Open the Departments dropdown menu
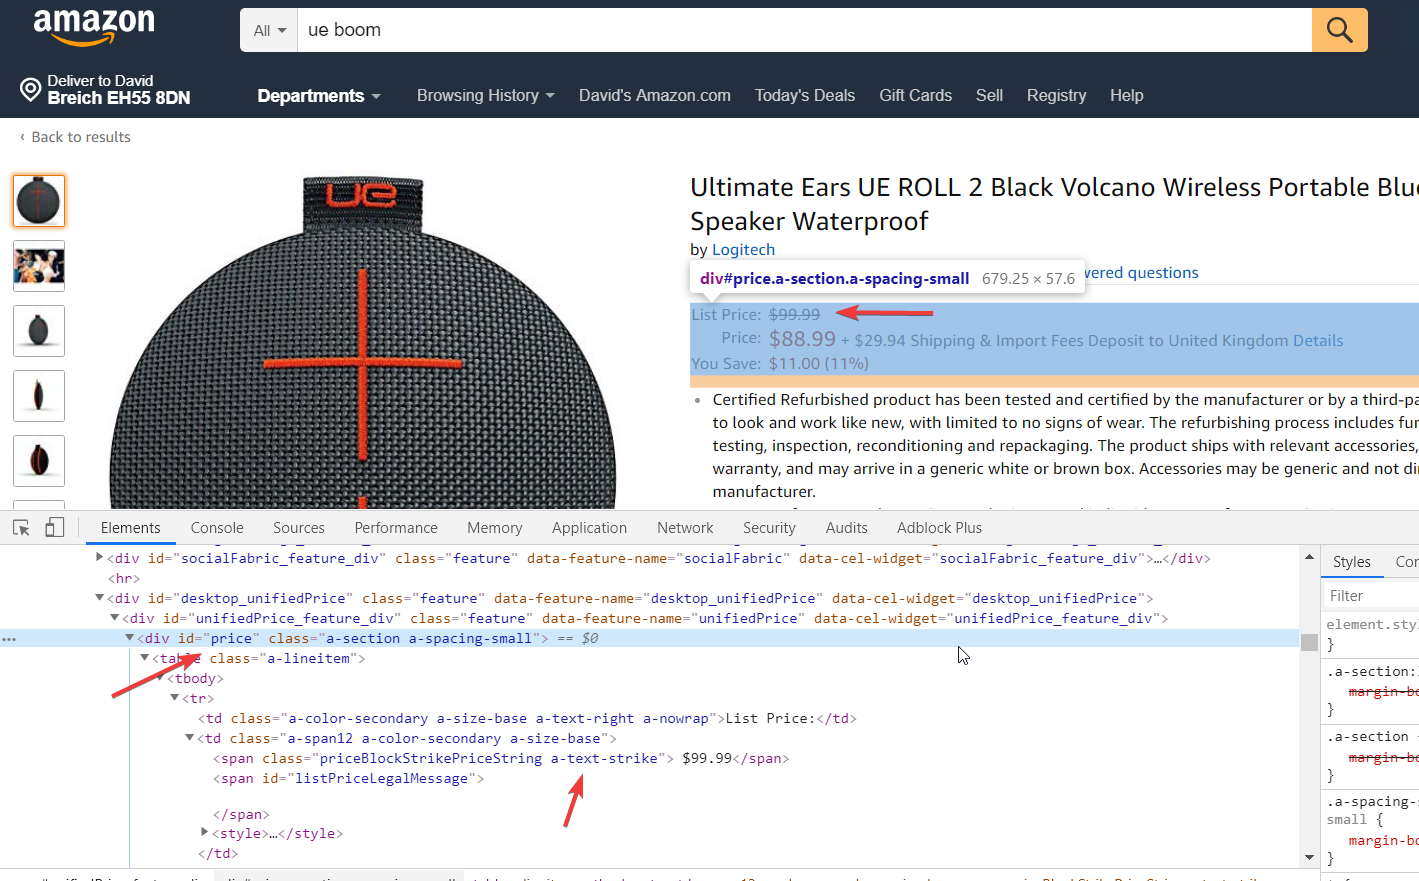This screenshot has width=1419, height=881. click(319, 96)
